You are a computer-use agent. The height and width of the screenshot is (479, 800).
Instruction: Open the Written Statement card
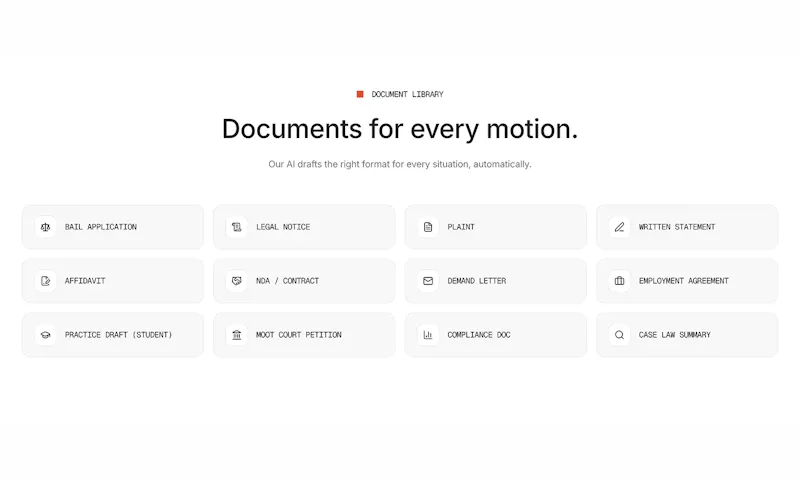point(687,227)
